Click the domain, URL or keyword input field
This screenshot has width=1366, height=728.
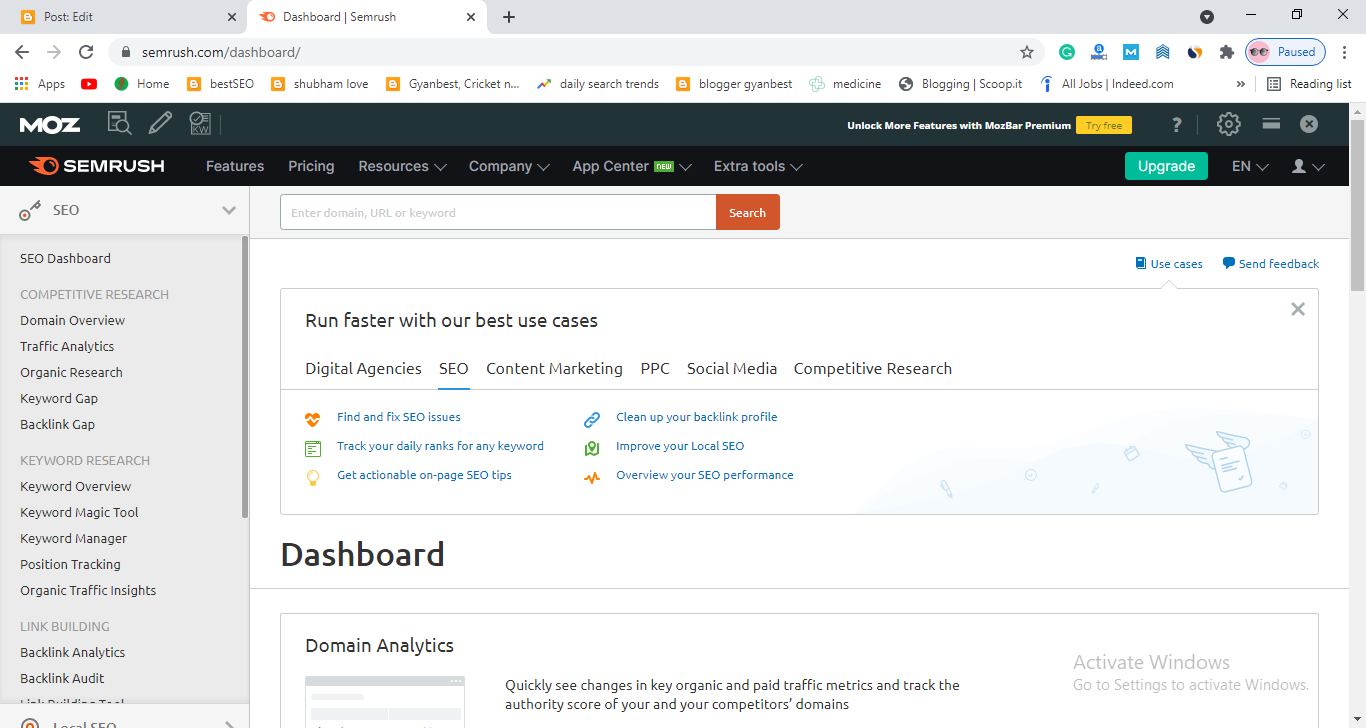point(498,212)
